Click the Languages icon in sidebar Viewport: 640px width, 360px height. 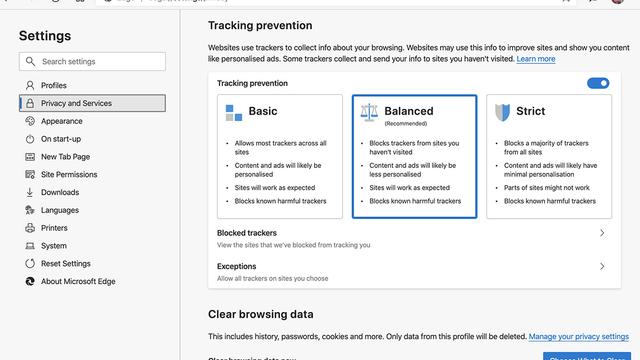[30, 210]
